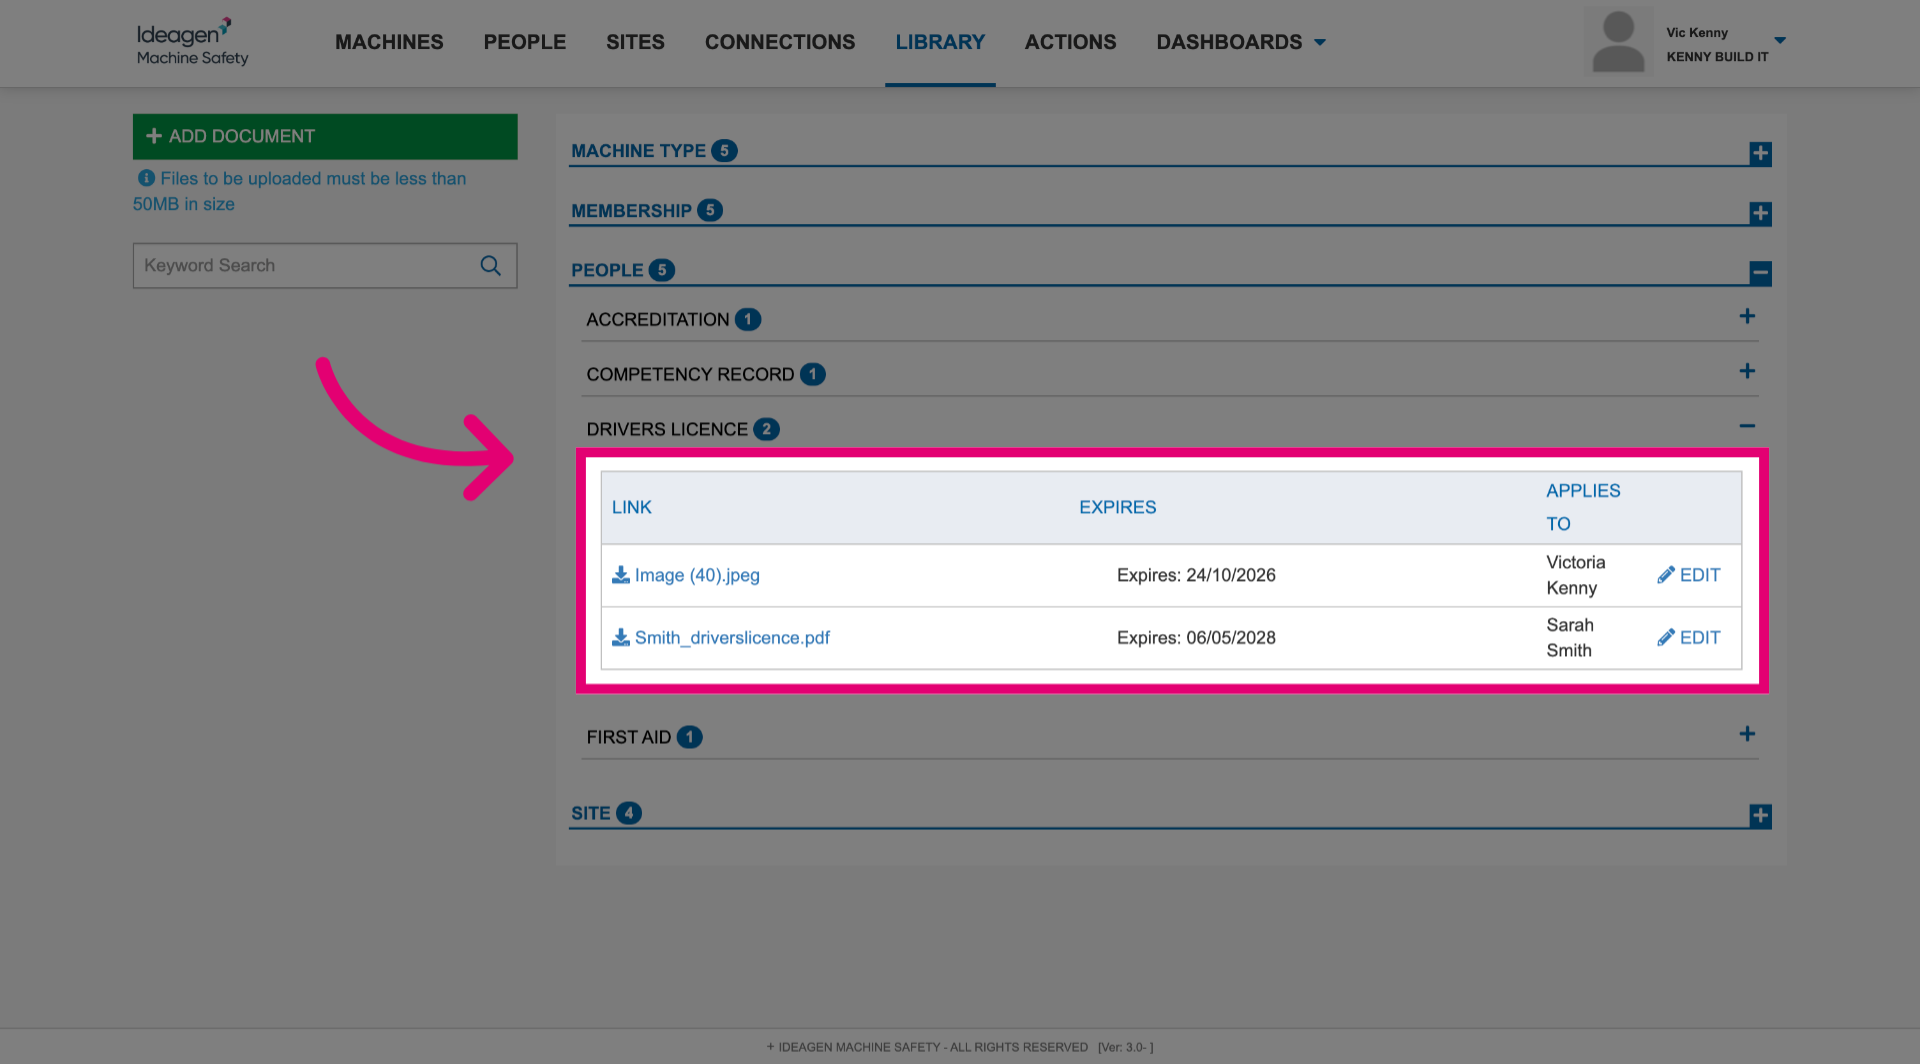Screen dimensions: 1920x1064
Task: Click the Membership heading
Action: point(631,211)
